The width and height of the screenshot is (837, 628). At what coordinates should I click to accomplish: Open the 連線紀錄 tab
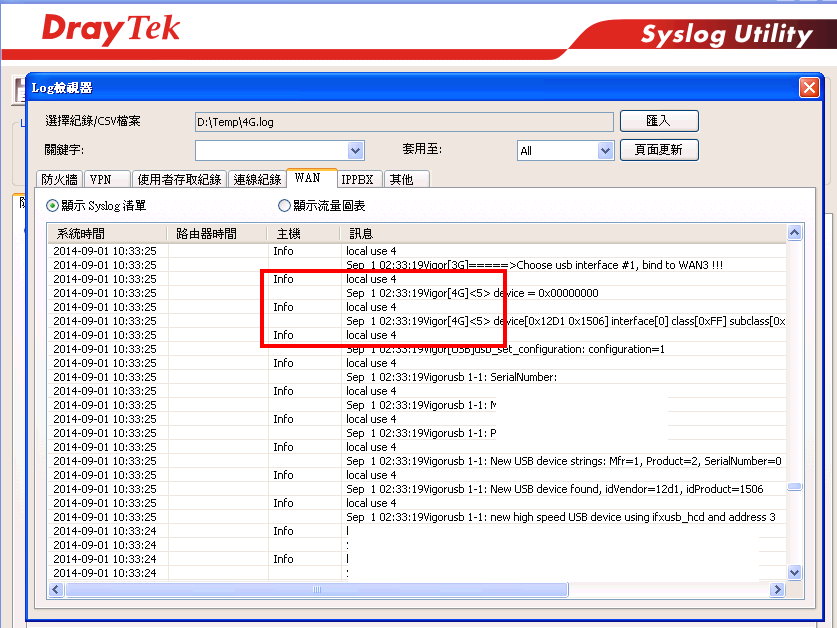click(257, 179)
